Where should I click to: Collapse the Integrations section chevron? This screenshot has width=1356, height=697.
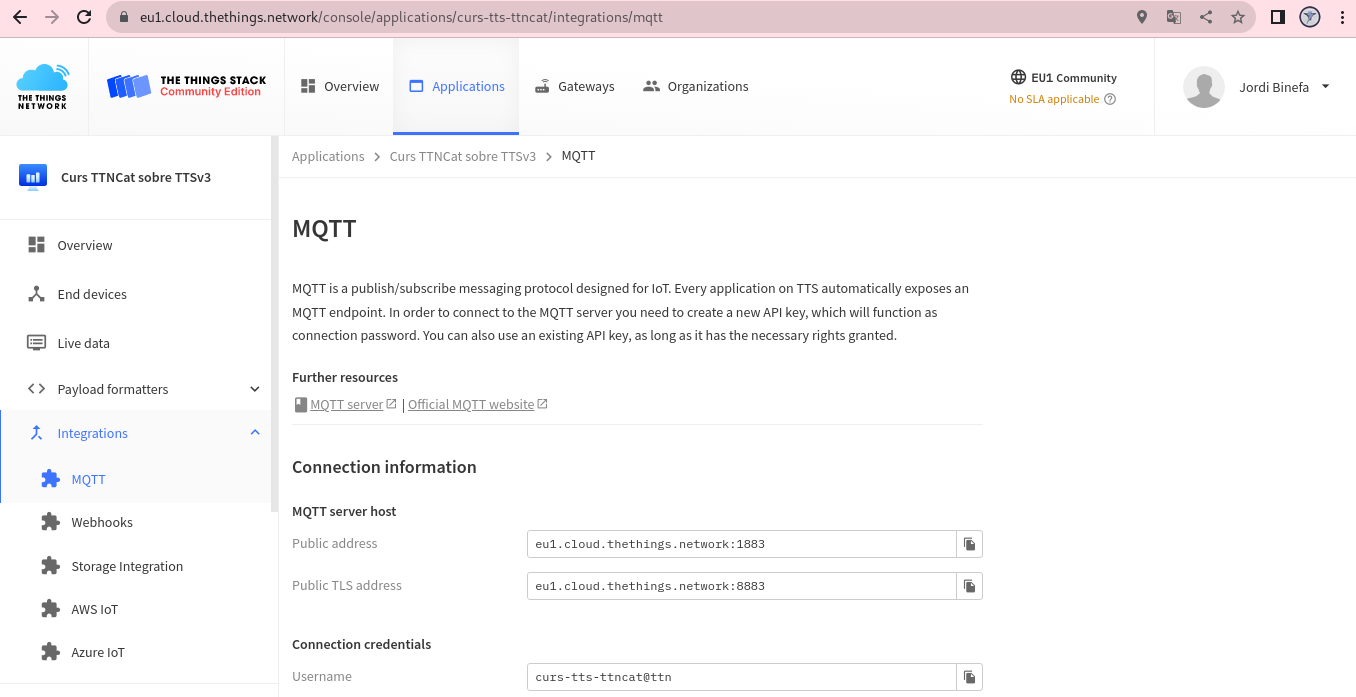255,433
